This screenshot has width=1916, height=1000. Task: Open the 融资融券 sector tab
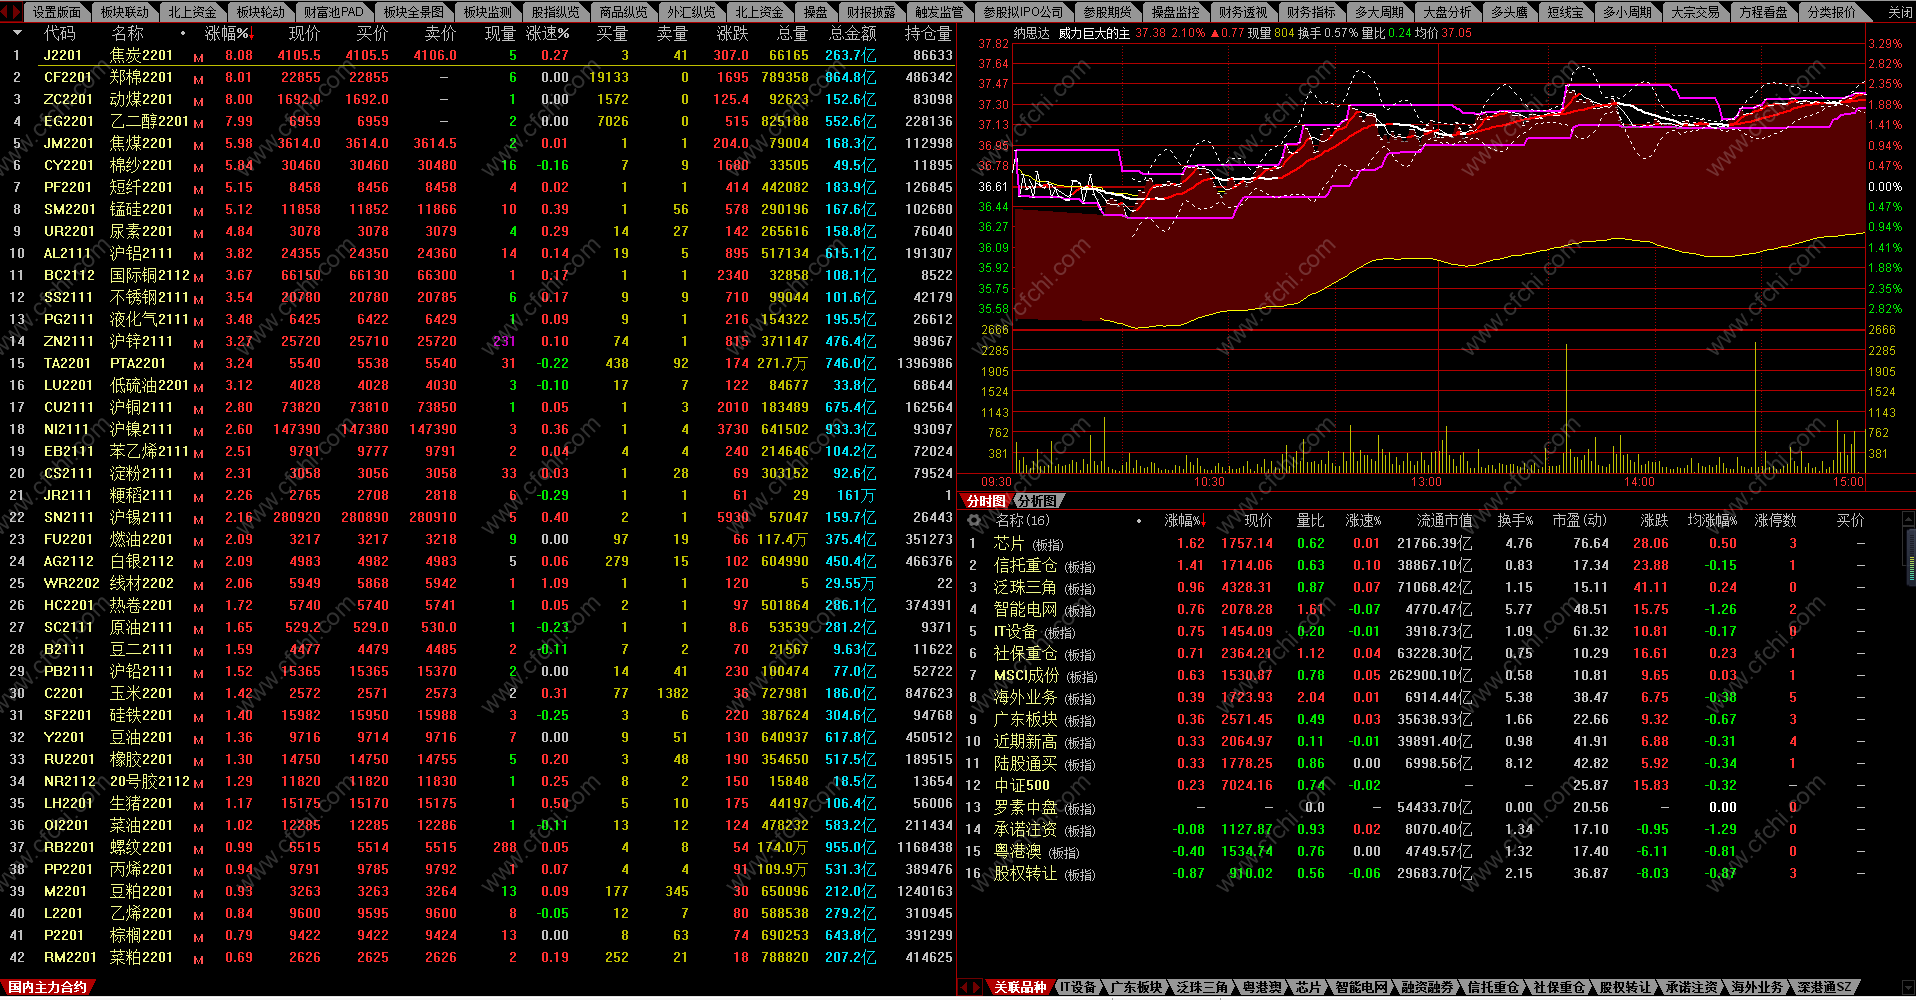pyautogui.click(x=1427, y=987)
